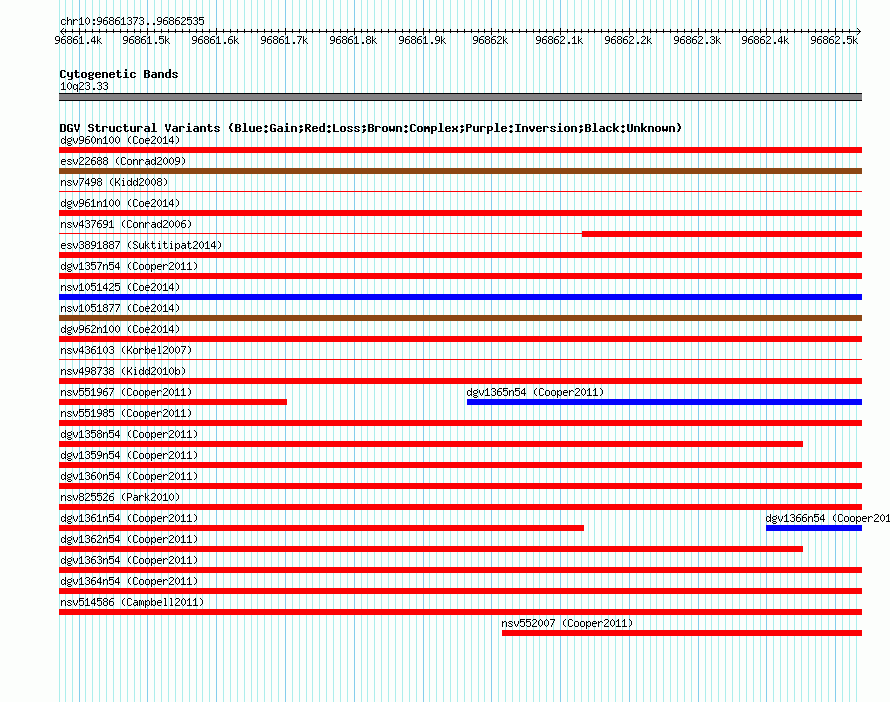This screenshot has width=890, height=702.
Task: Select the blue bar of dgv1365n54
Action: tap(664, 402)
